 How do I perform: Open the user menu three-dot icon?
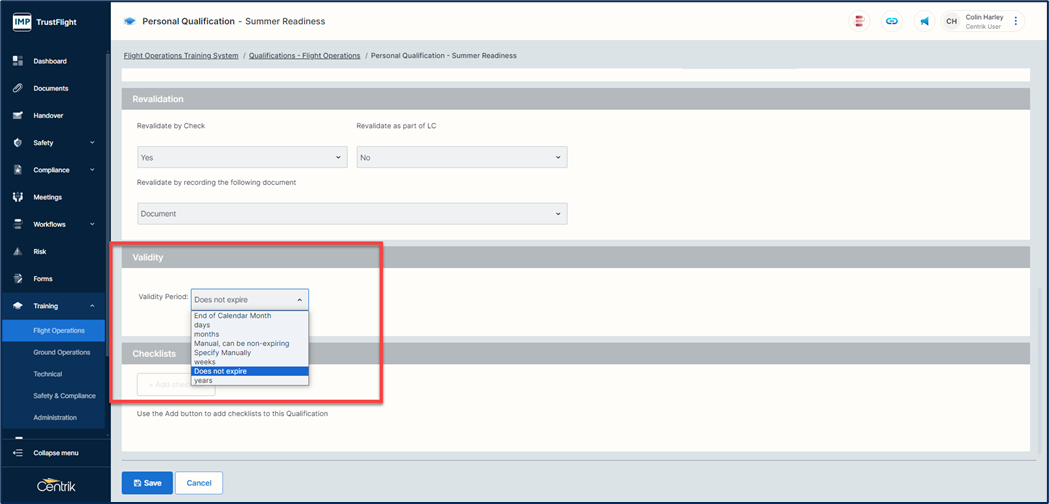click(1016, 21)
